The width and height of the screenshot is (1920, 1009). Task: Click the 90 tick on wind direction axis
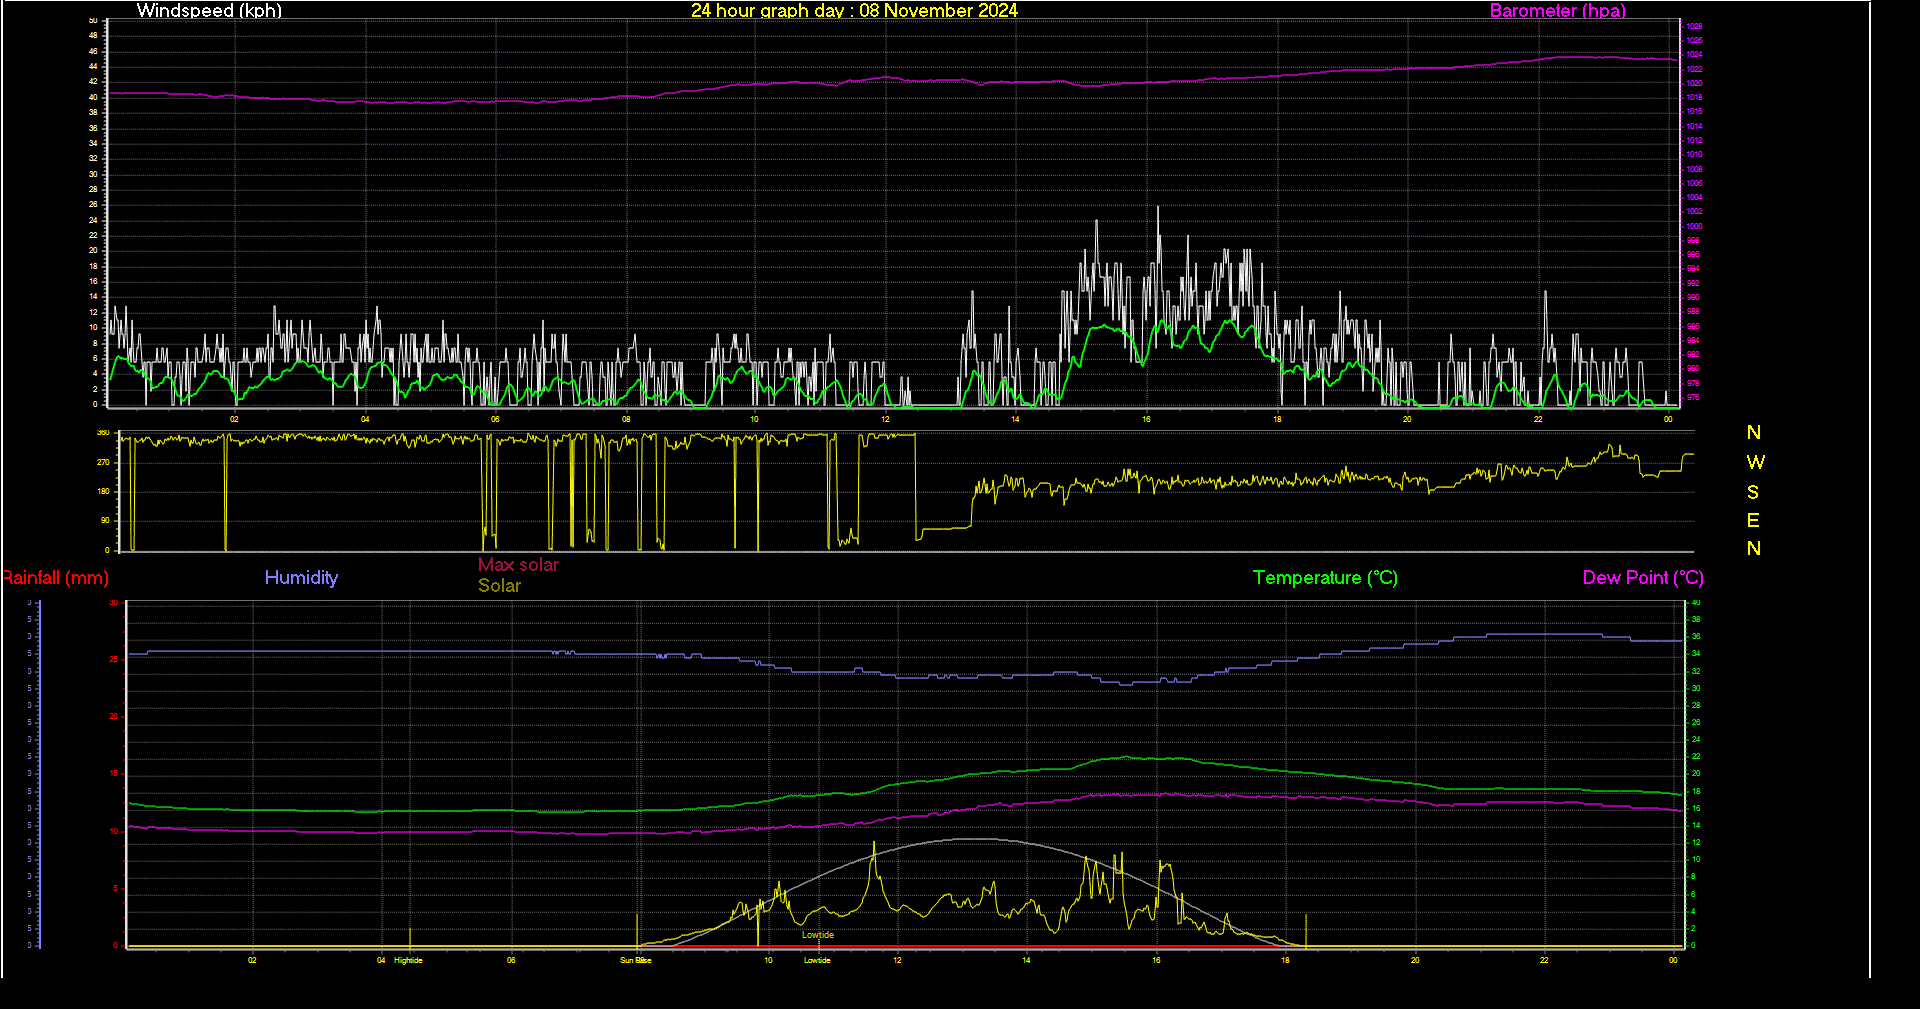(105, 520)
